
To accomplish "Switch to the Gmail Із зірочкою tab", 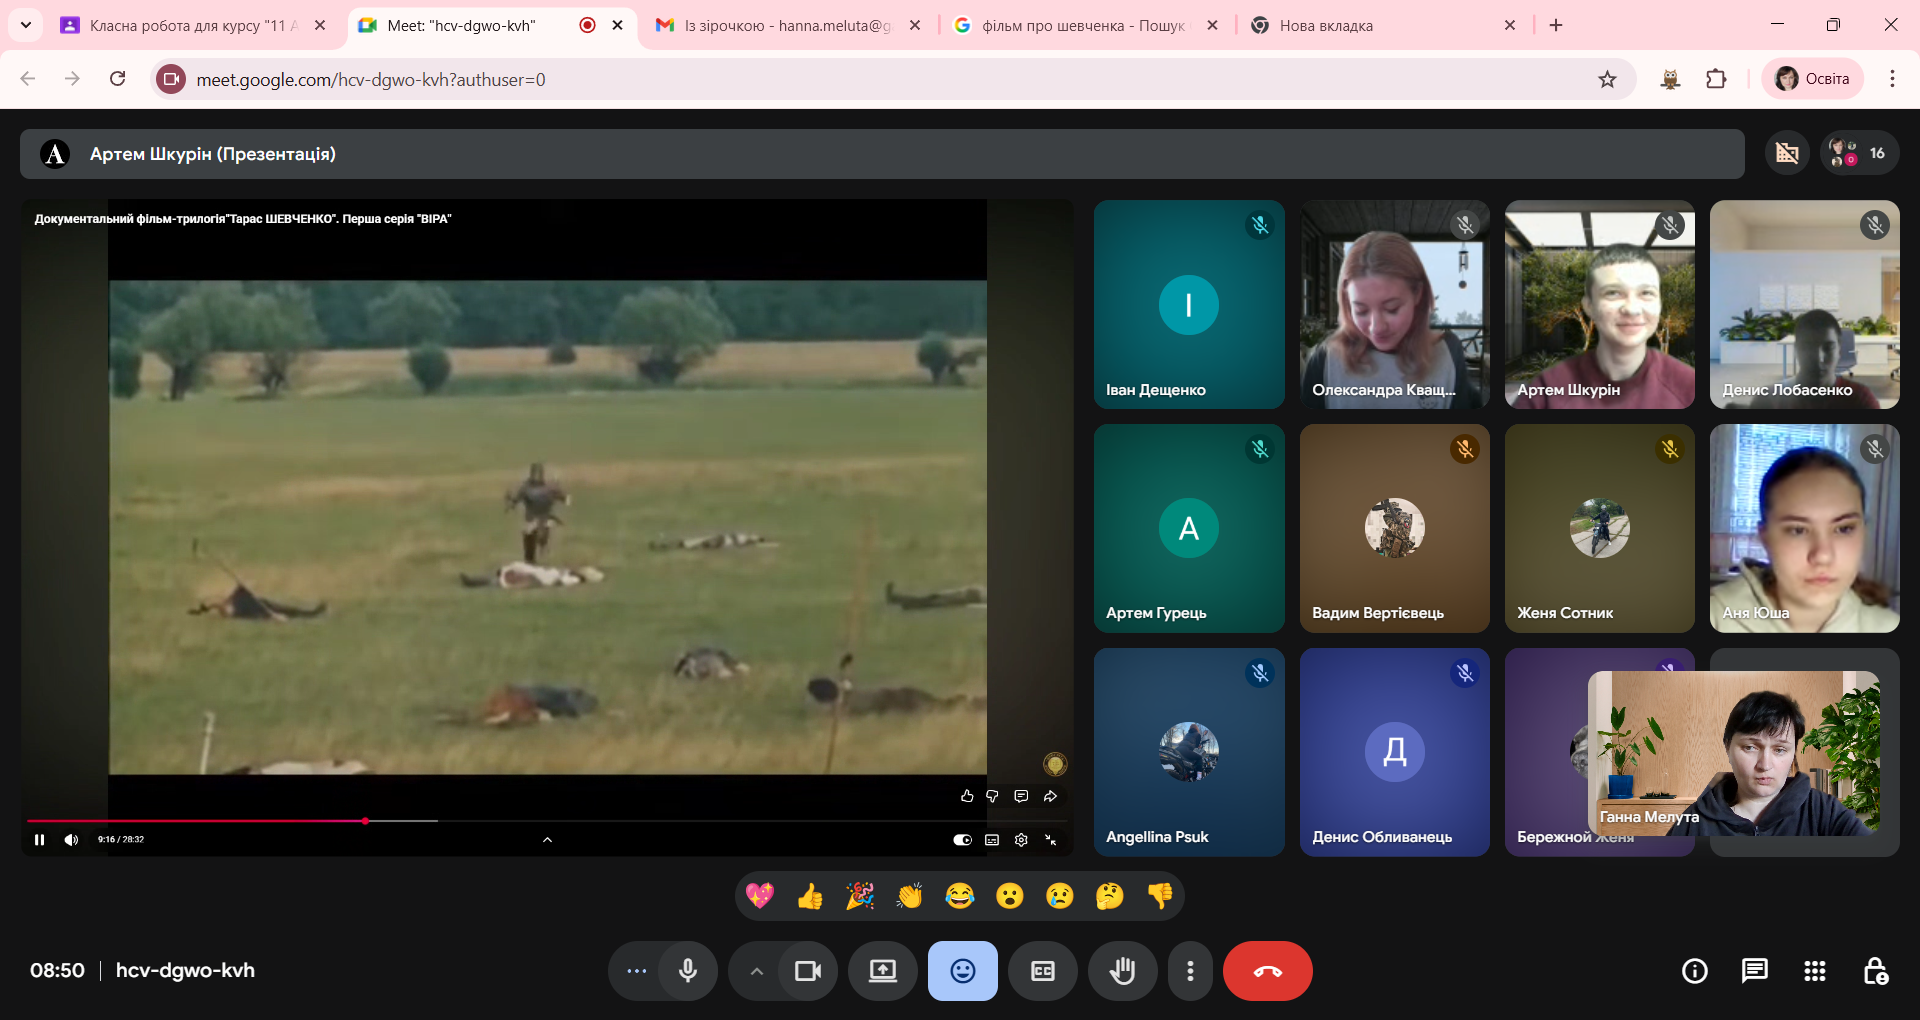I will (x=786, y=25).
